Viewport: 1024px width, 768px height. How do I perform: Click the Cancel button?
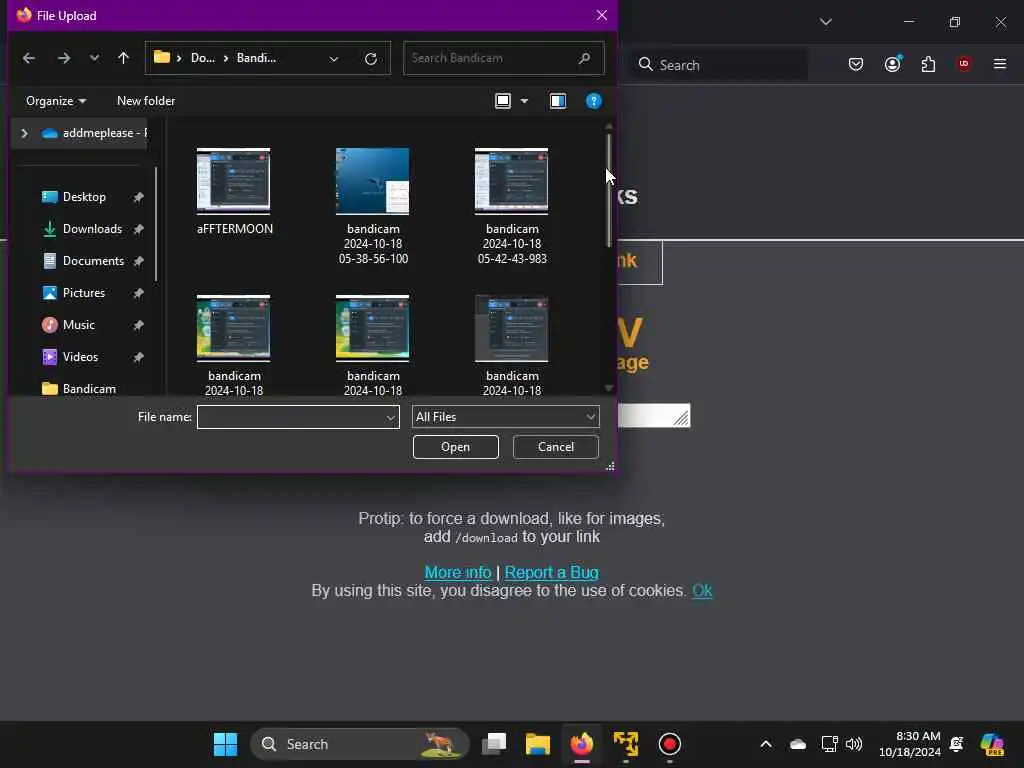(x=556, y=447)
